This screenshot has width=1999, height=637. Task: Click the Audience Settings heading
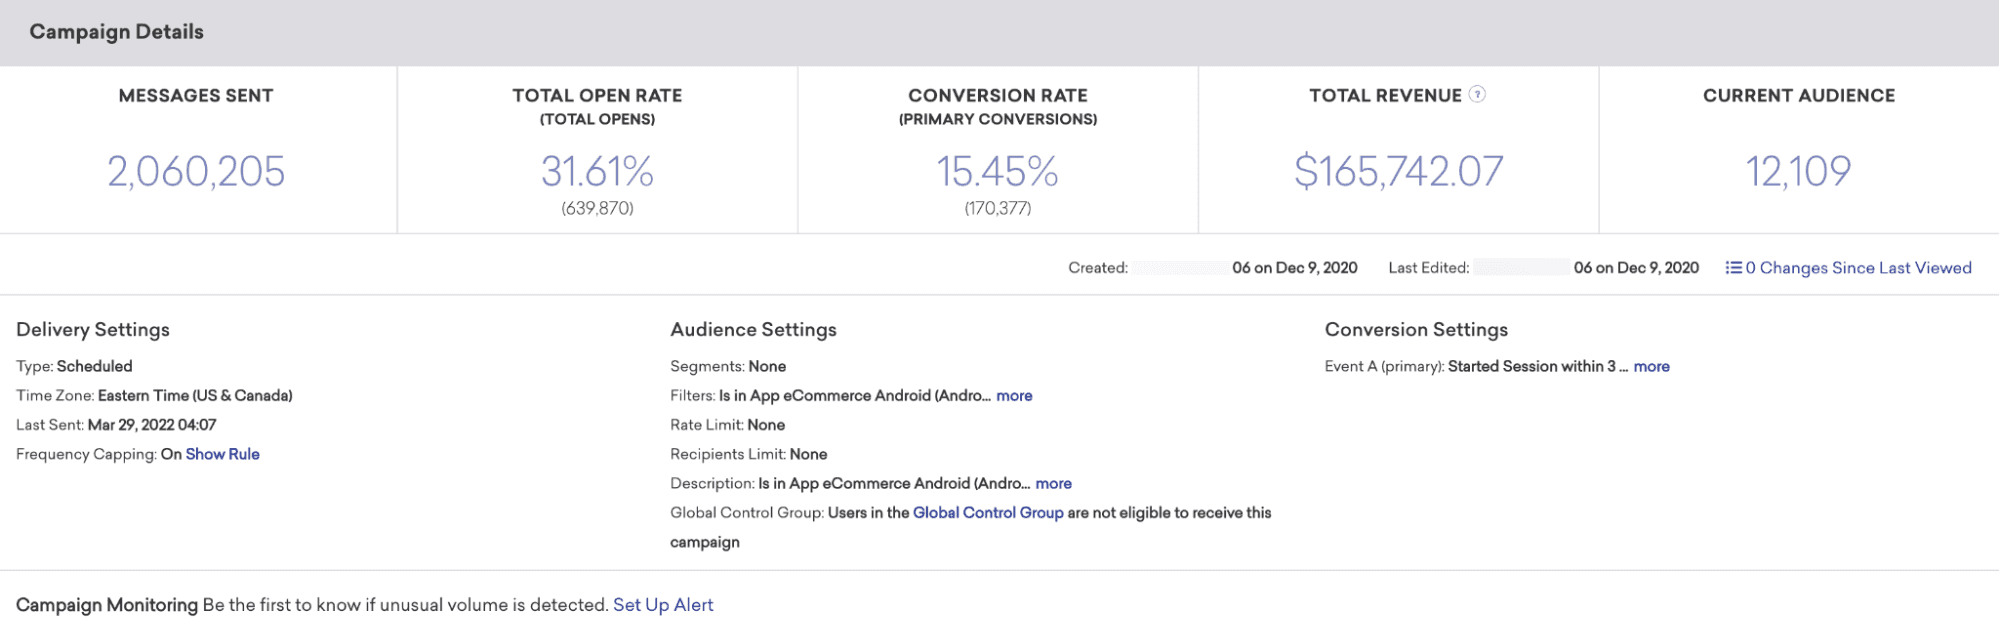(x=753, y=330)
